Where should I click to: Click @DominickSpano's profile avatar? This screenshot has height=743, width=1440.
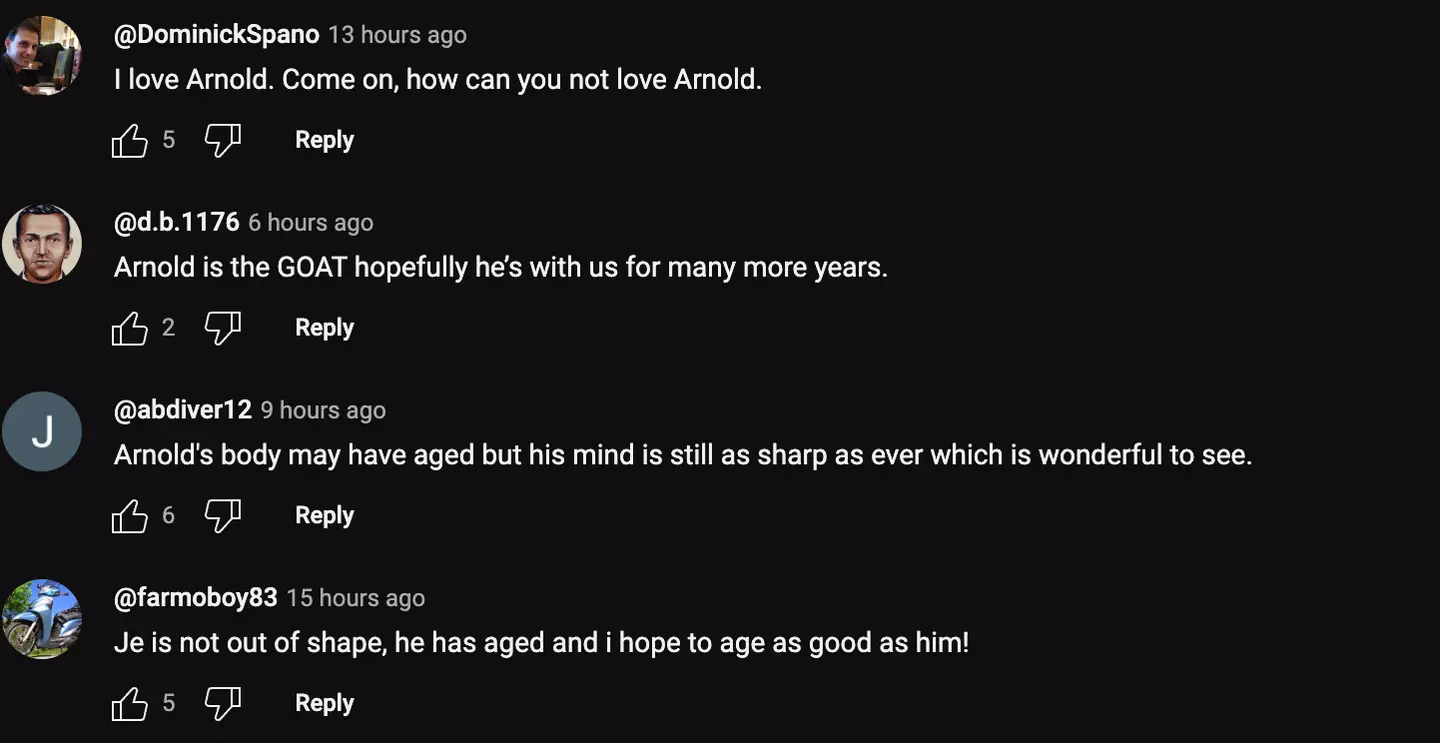(x=42, y=56)
